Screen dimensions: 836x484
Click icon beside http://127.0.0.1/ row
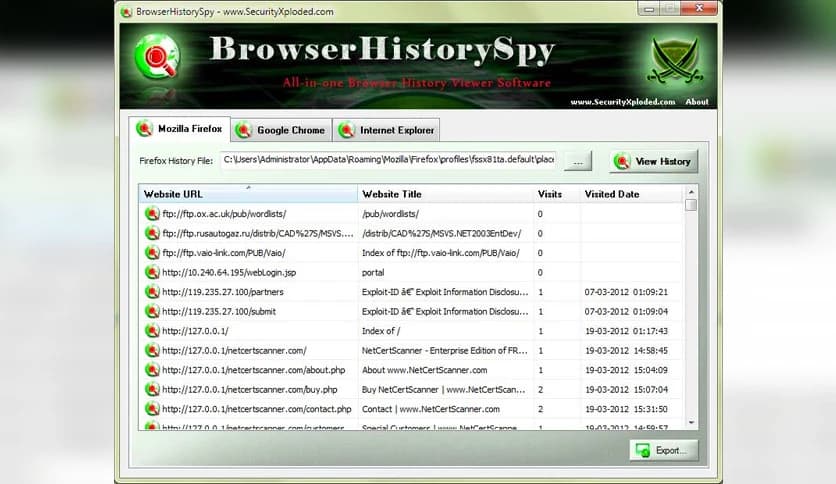coord(152,331)
